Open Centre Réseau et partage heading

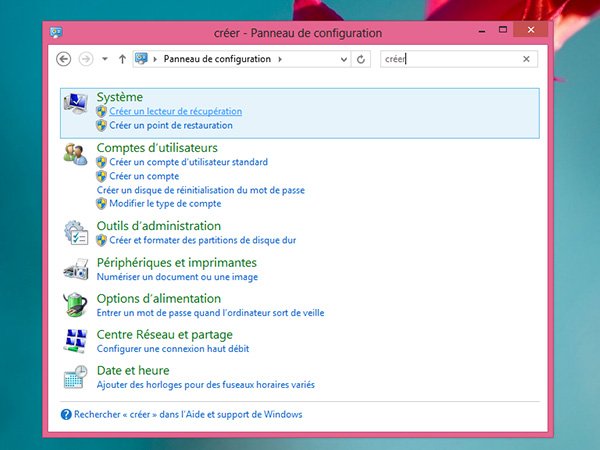[165, 335]
